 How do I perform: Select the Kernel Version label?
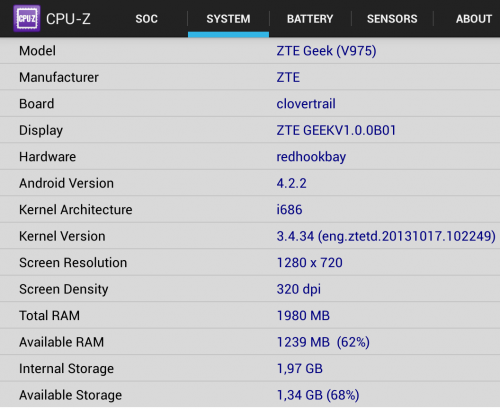(62, 236)
